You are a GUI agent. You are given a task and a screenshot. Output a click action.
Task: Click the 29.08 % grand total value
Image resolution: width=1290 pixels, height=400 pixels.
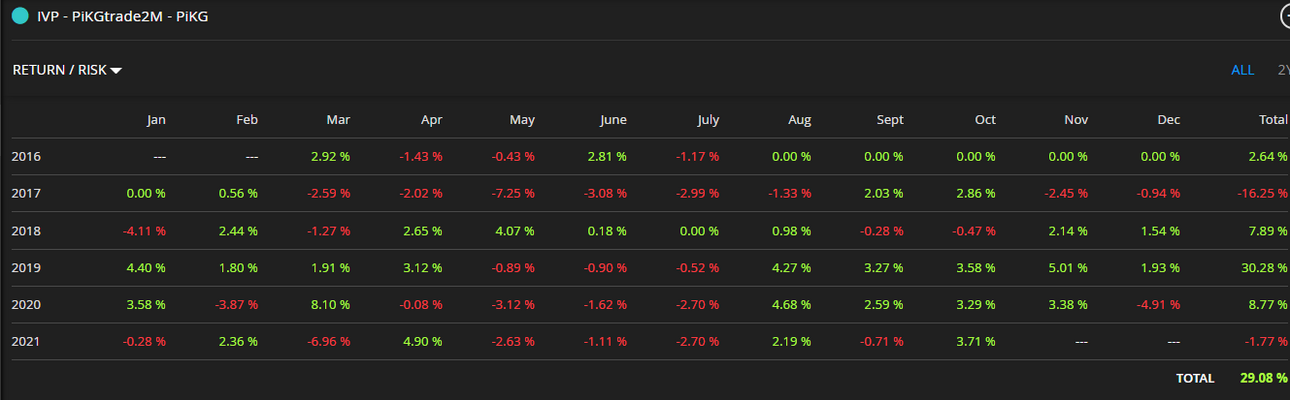[1261, 379]
